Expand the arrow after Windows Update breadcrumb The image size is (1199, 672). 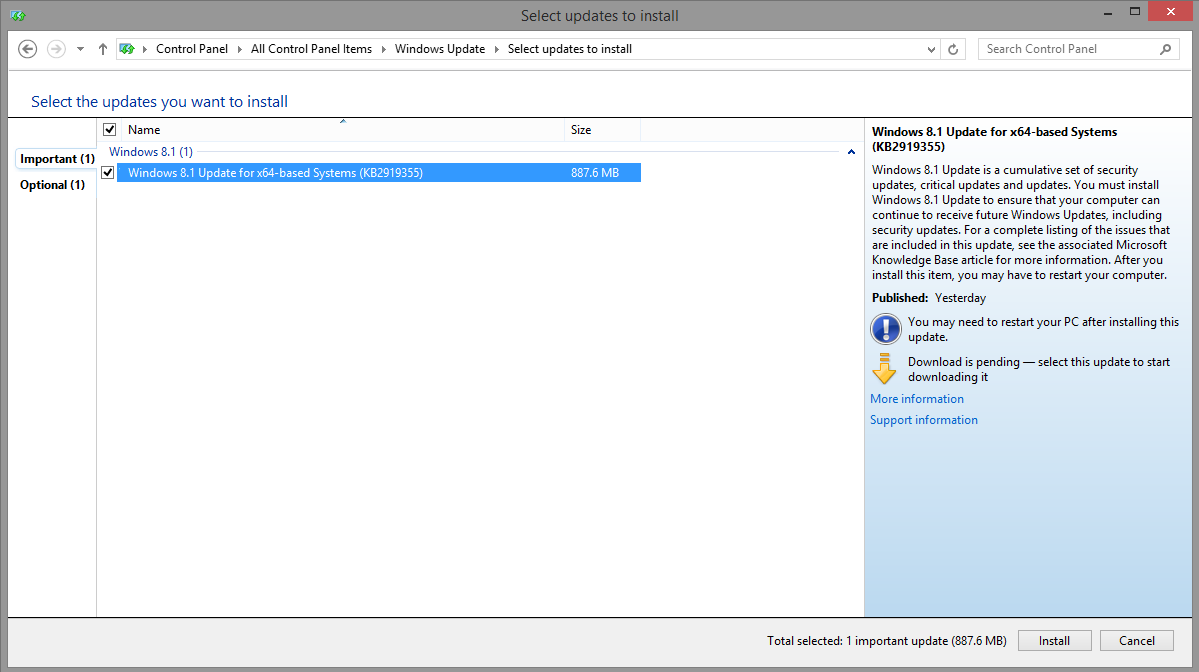[496, 49]
